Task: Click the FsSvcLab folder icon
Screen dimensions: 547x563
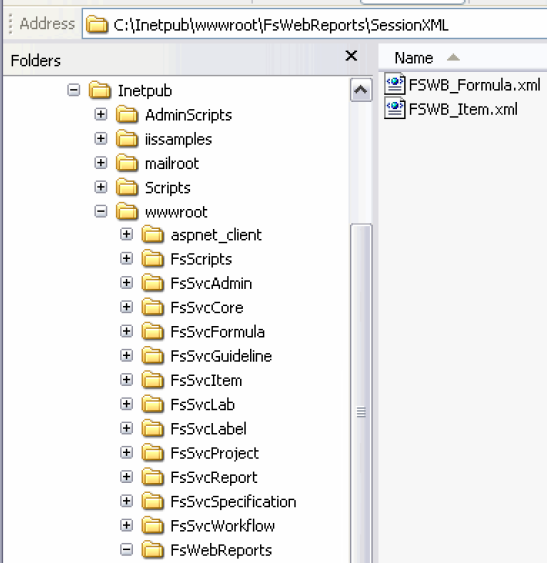Action: (x=153, y=404)
